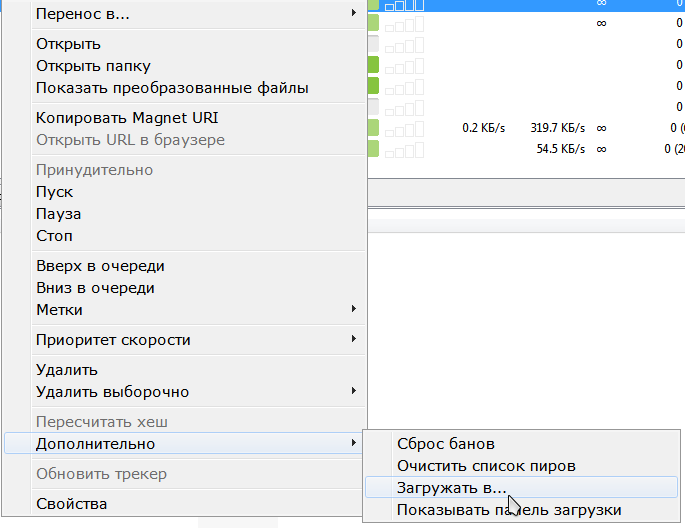Stop torrent using "Стоп"
The height and width of the screenshot is (528, 685).
(54, 236)
